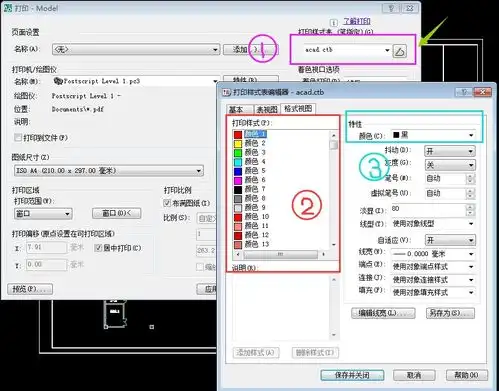Click 另存为 button
The height and width of the screenshot is (391, 499).
pyautogui.click(x=450, y=313)
